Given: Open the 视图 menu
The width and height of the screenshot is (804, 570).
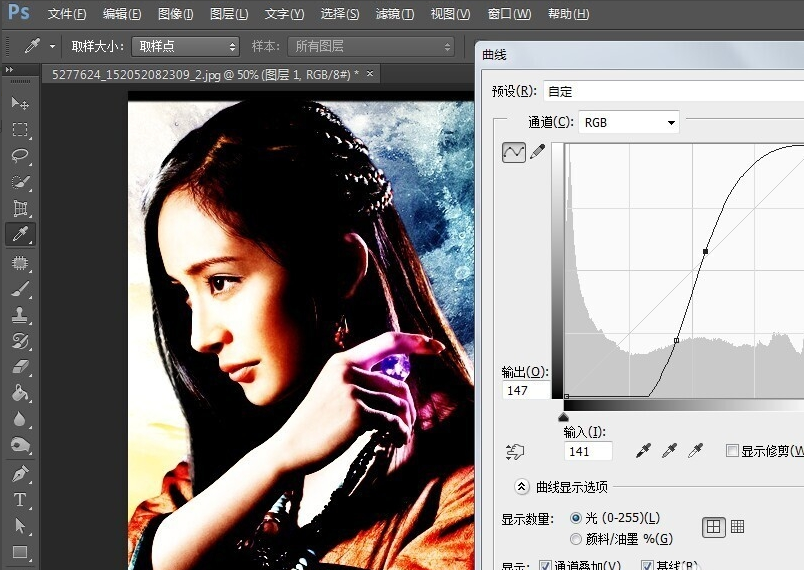Looking at the screenshot, I should pyautogui.click(x=450, y=14).
